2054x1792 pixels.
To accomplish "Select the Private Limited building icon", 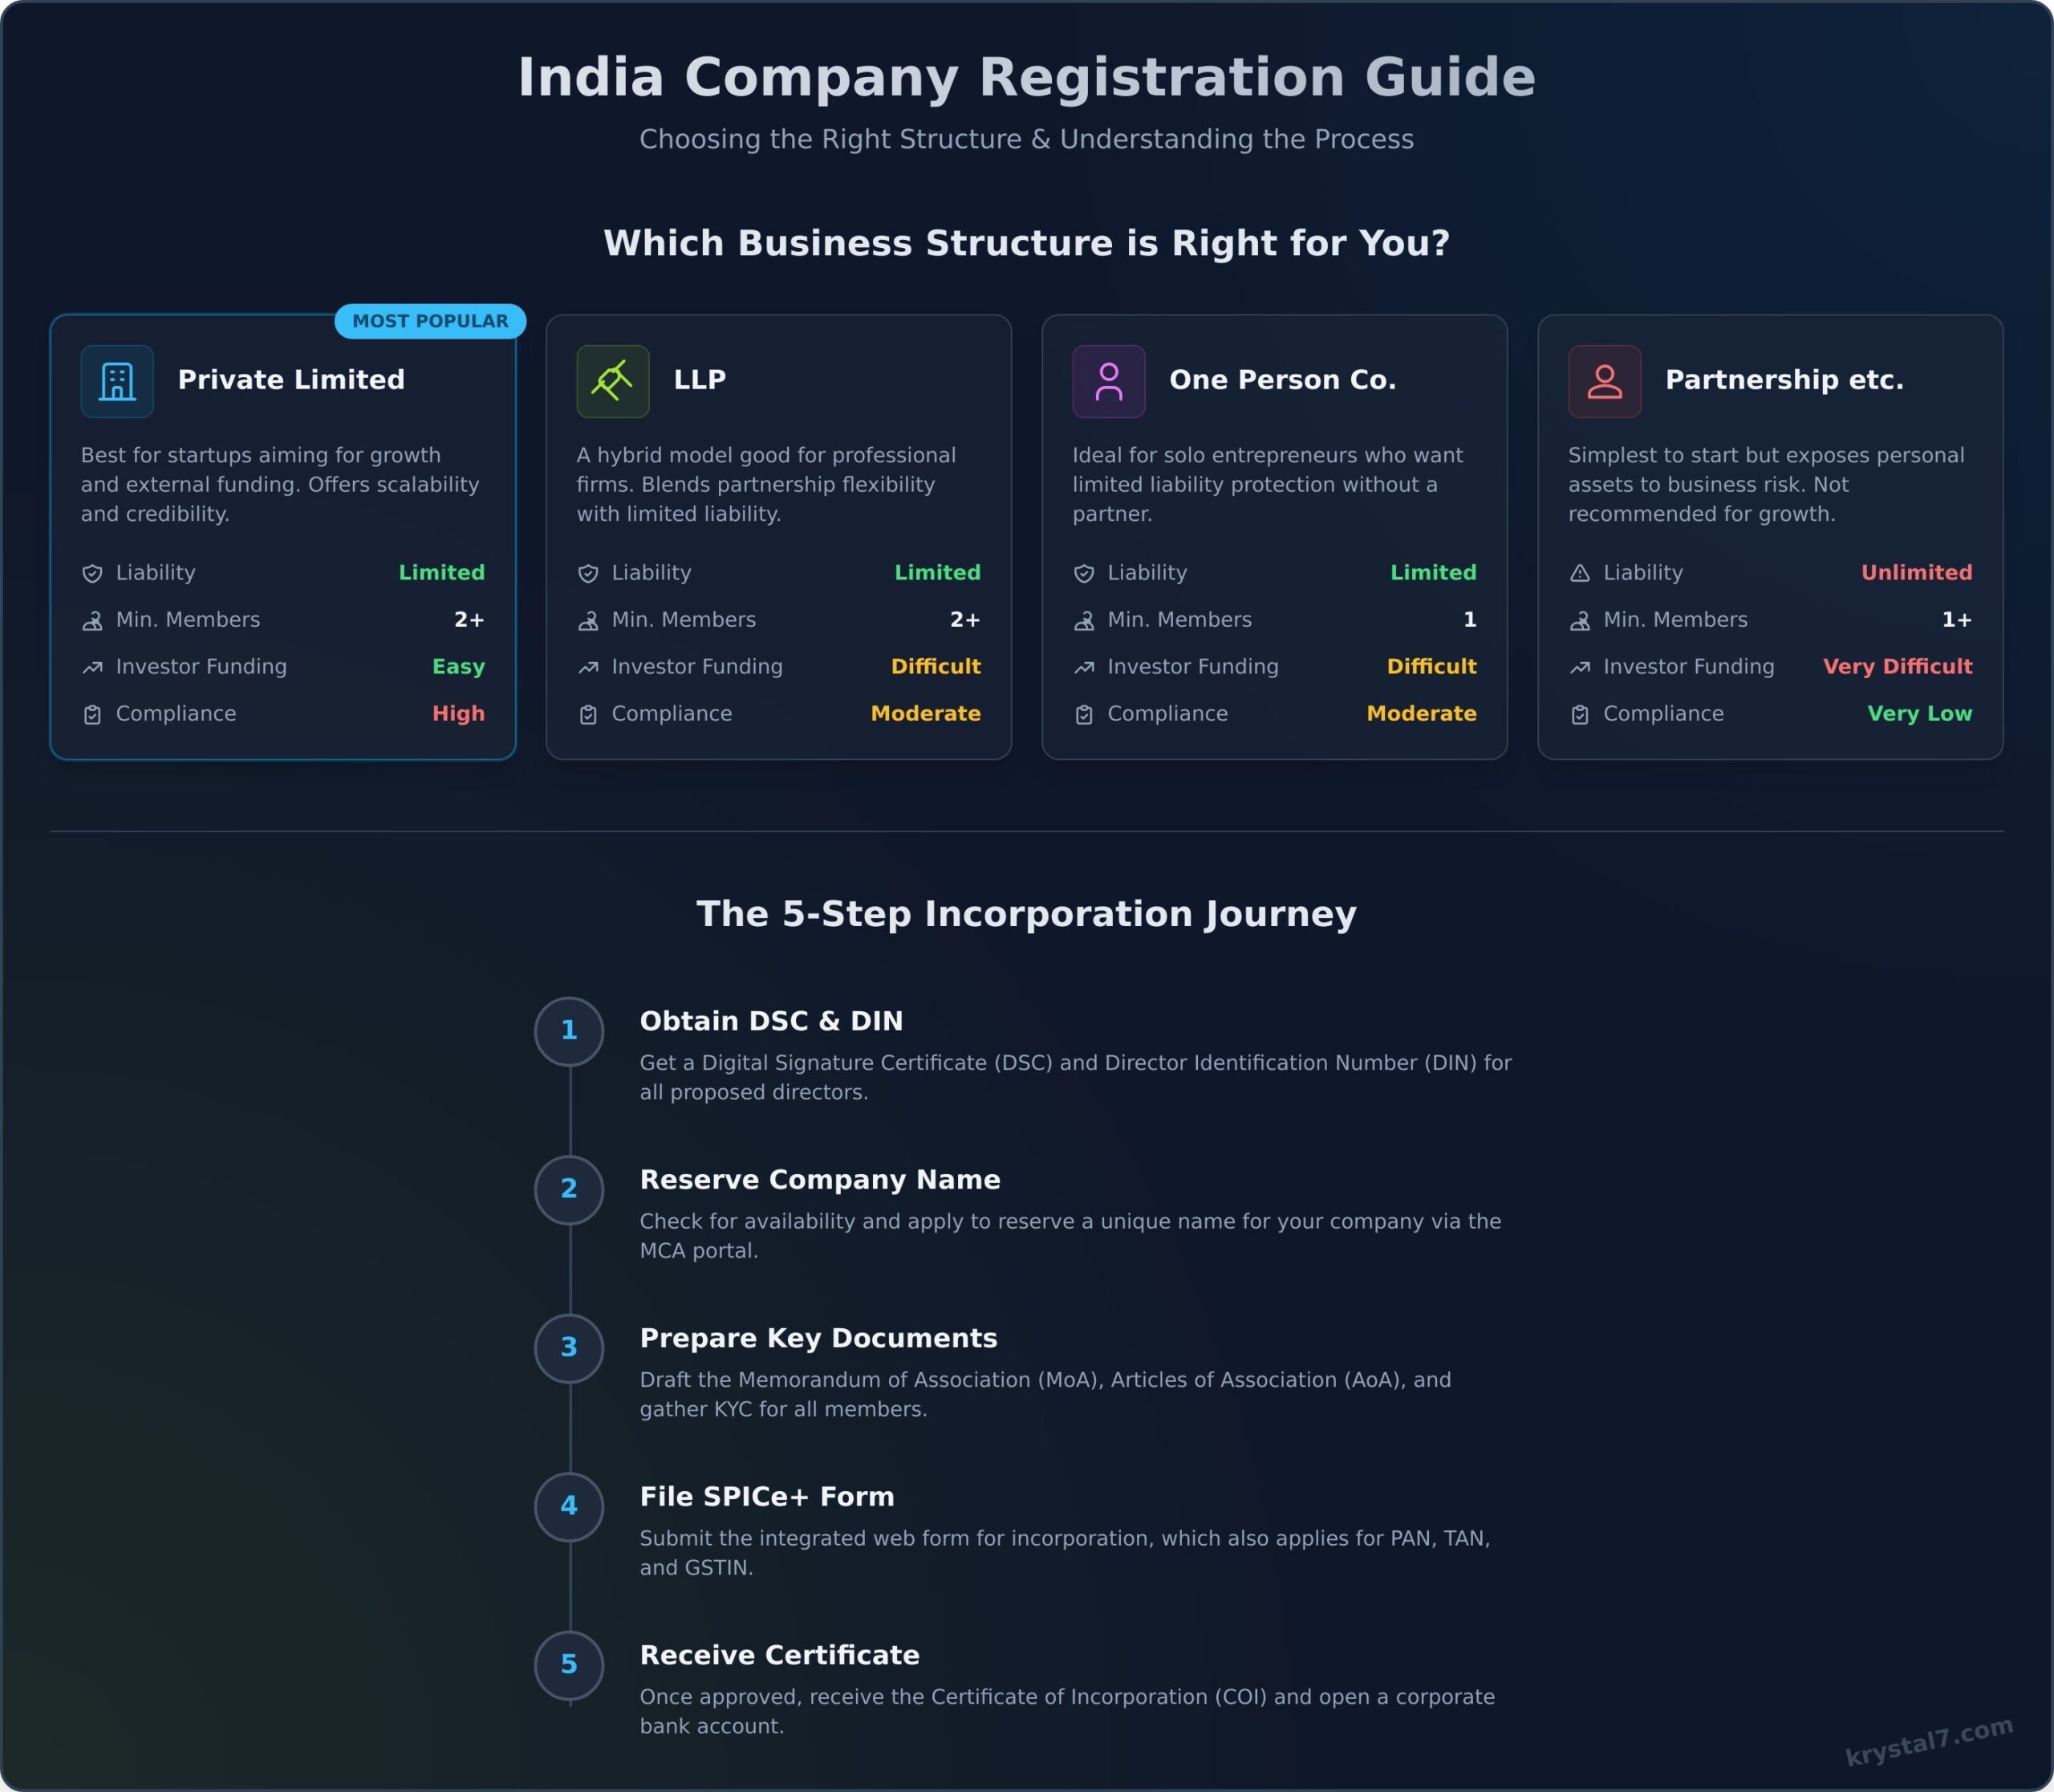I will tap(117, 380).
